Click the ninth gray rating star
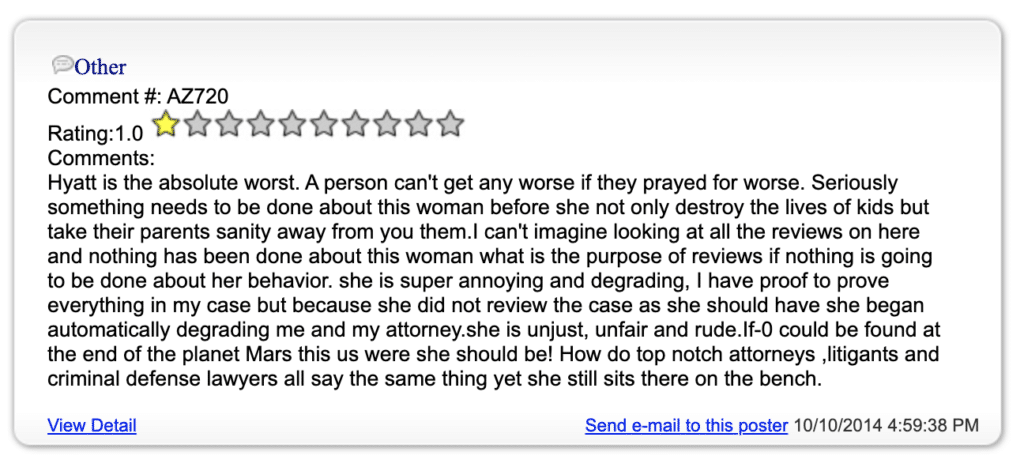The image size is (1024, 471). 419,123
